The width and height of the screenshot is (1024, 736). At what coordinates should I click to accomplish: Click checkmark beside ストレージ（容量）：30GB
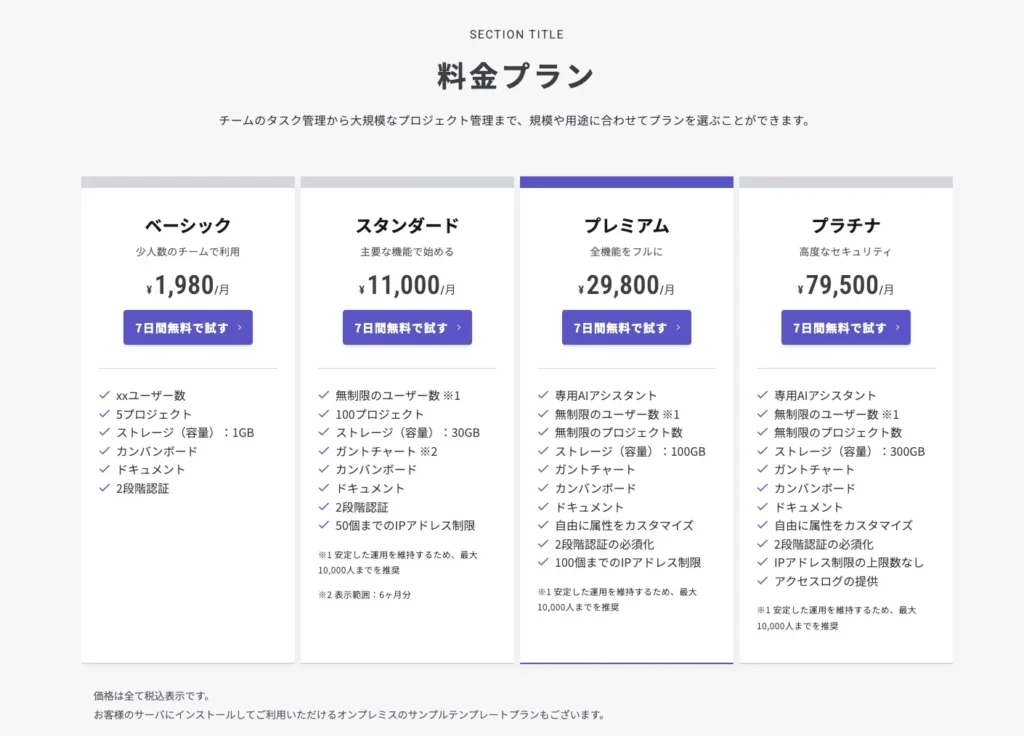(323, 432)
